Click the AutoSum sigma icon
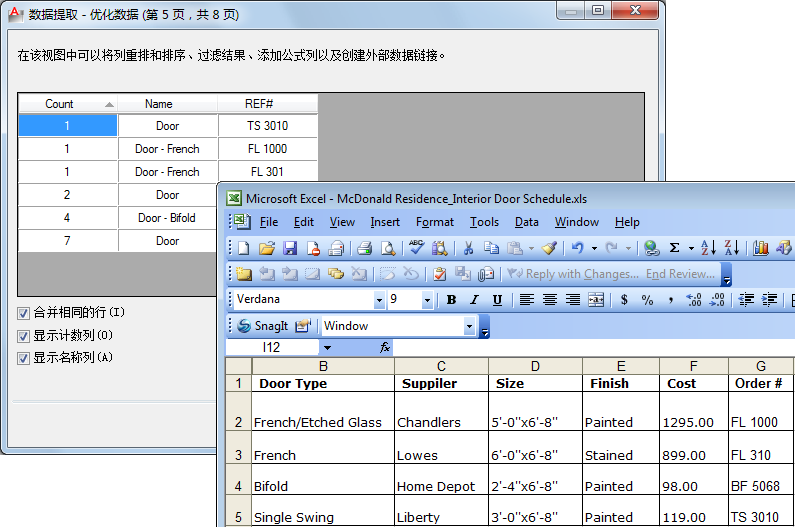The height and width of the screenshot is (527, 795). click(x=675, y=248)
